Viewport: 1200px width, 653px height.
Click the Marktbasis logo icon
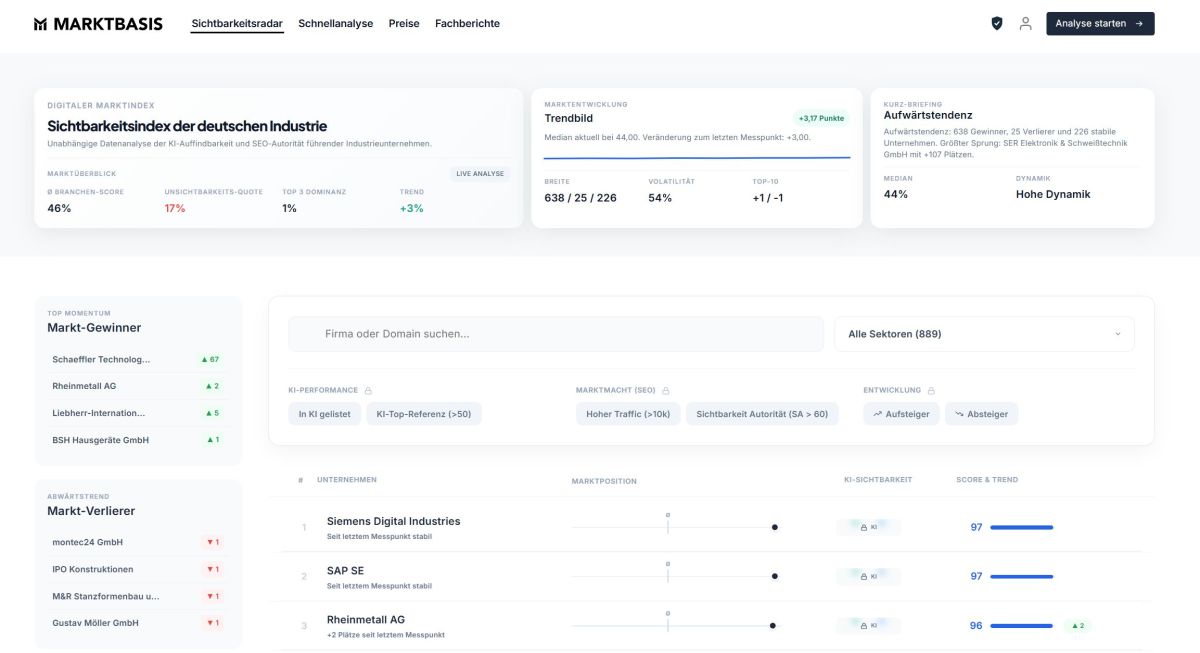pyautogui.click(x=40, y=22)
